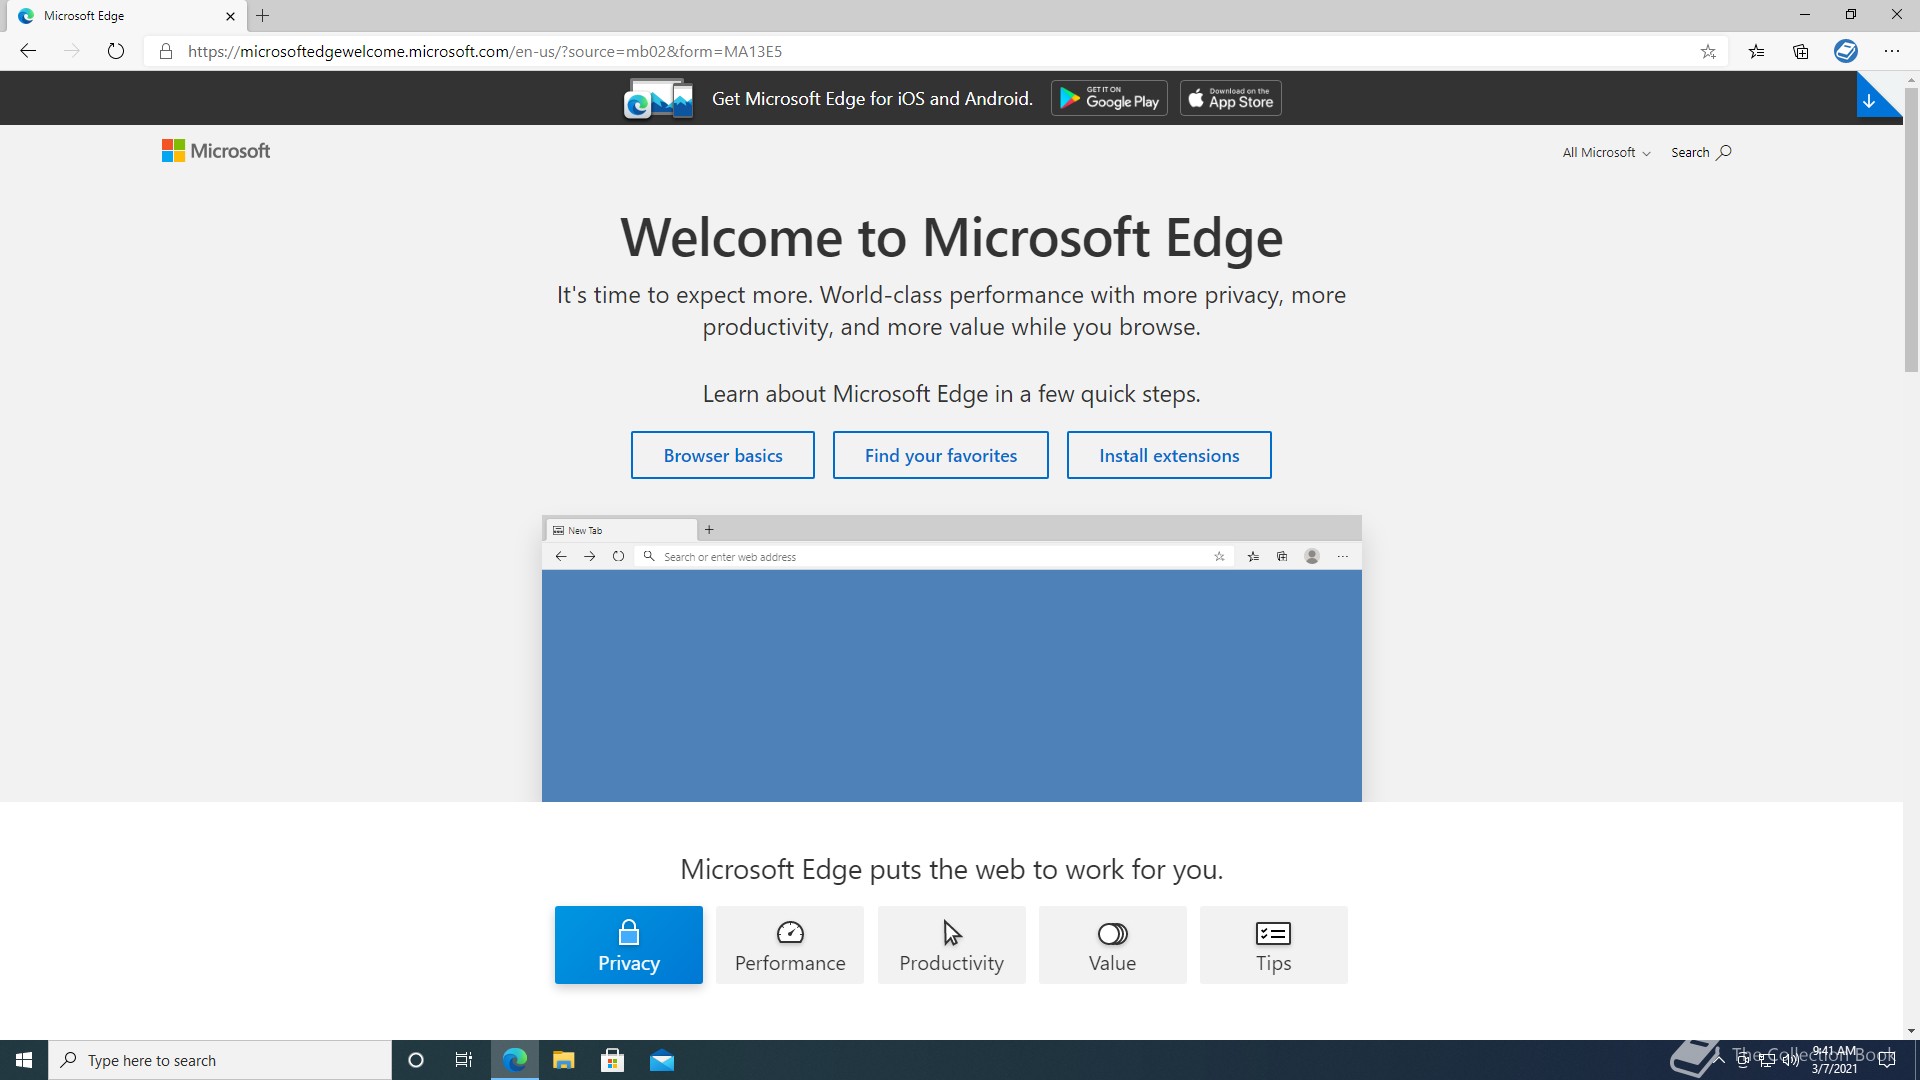This screenshot has width=1920, height=1080.
Task: Open Task View on the taskbar
Action: pos(464,1060)
